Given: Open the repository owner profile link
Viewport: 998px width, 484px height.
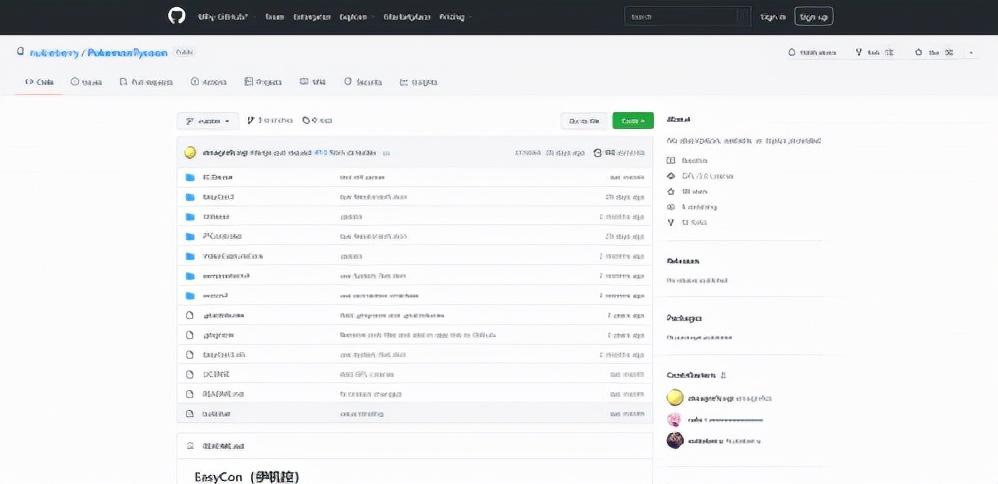Looking at the screenshot, I should pyautogui.click(x=53, y=53).
